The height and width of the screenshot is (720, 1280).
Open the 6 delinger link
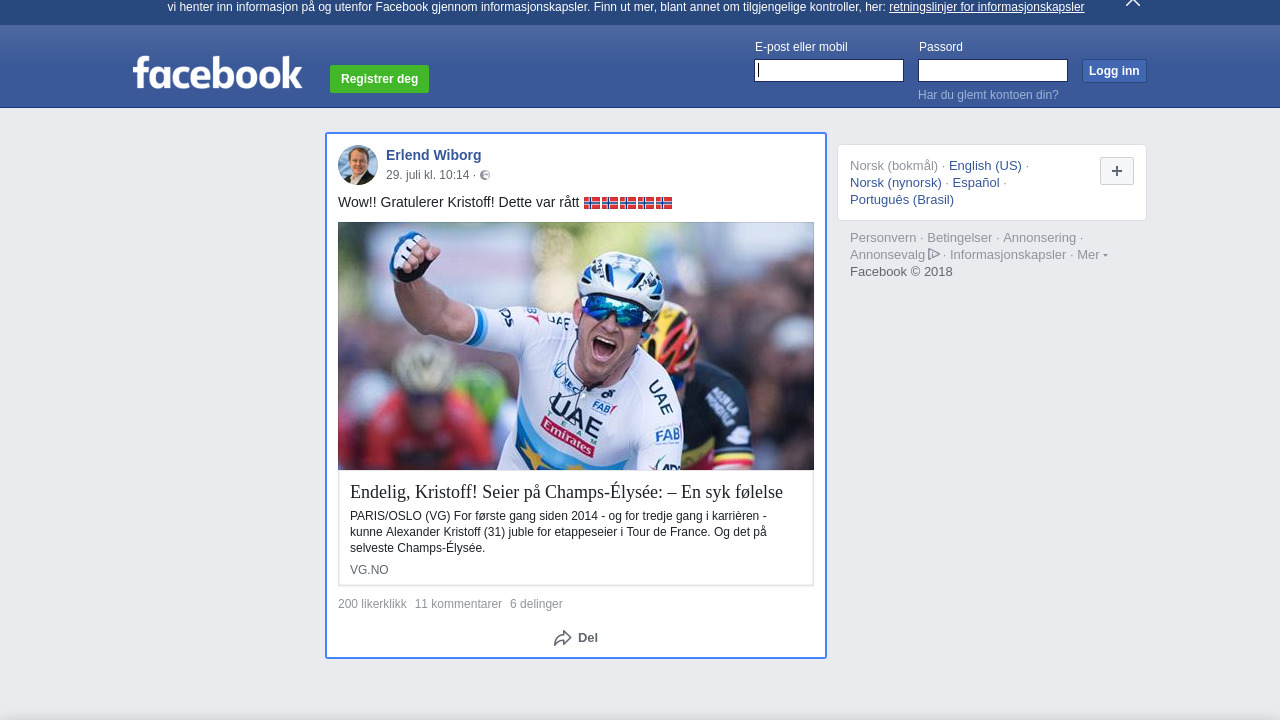point(536,604)
